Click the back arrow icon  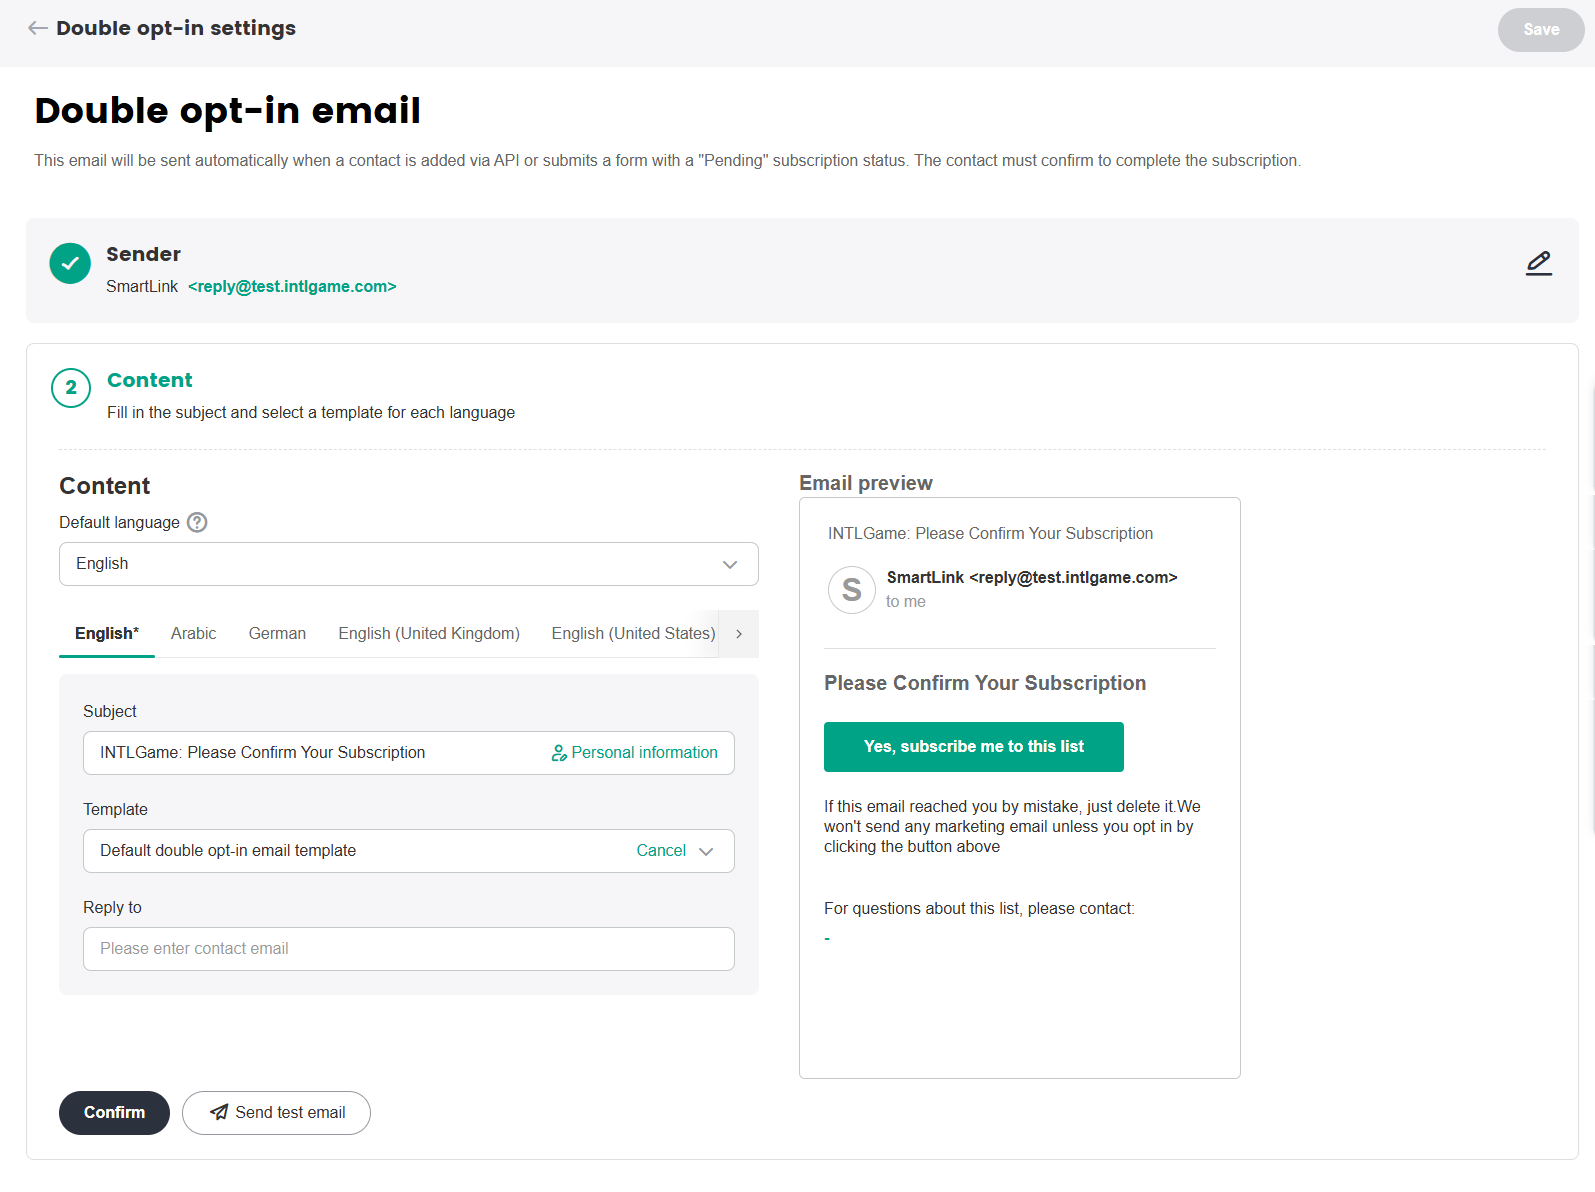pos(38,28)
